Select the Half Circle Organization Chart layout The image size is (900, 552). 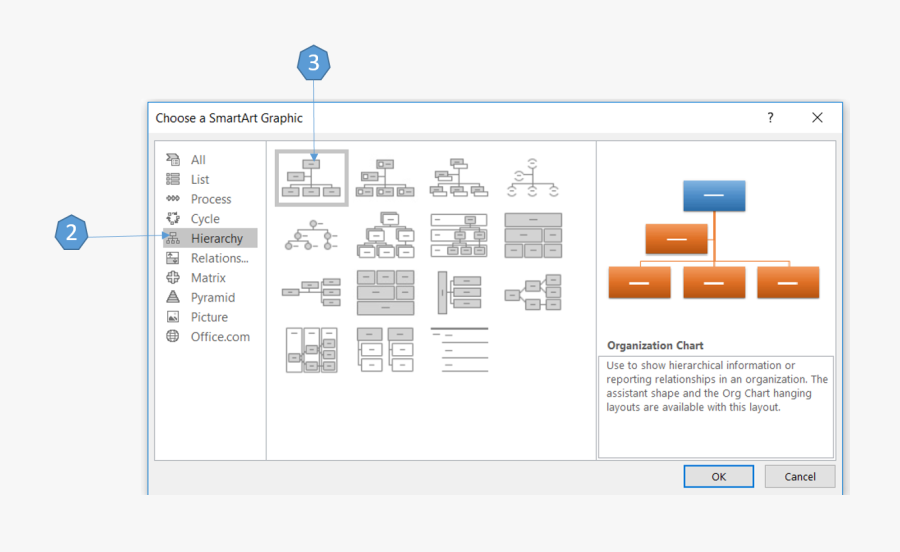(533, 178)
